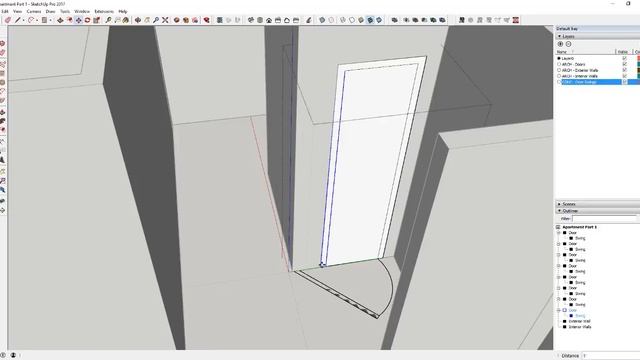This screenshot has height=360, width=640.
Task: Select the Shapes rectangle tool
Action: tap(44, 20)
